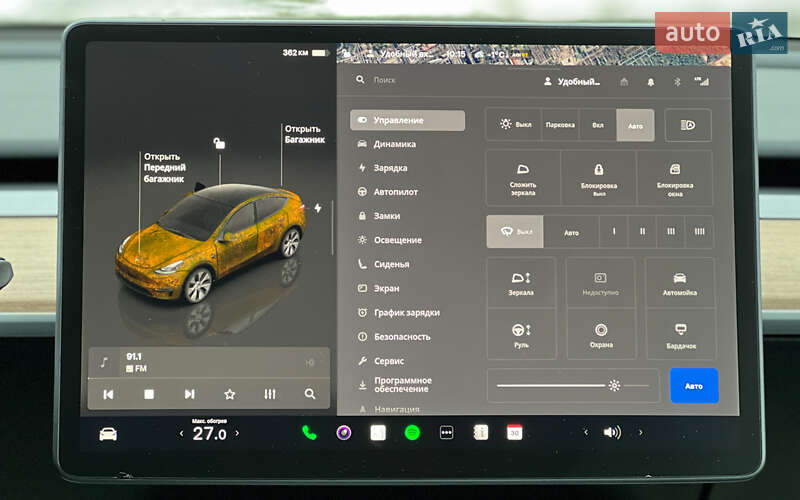Image resolution: width=800 pixels, height=500 pixels.
Task: Set wiper speed II
Action: 642,232
